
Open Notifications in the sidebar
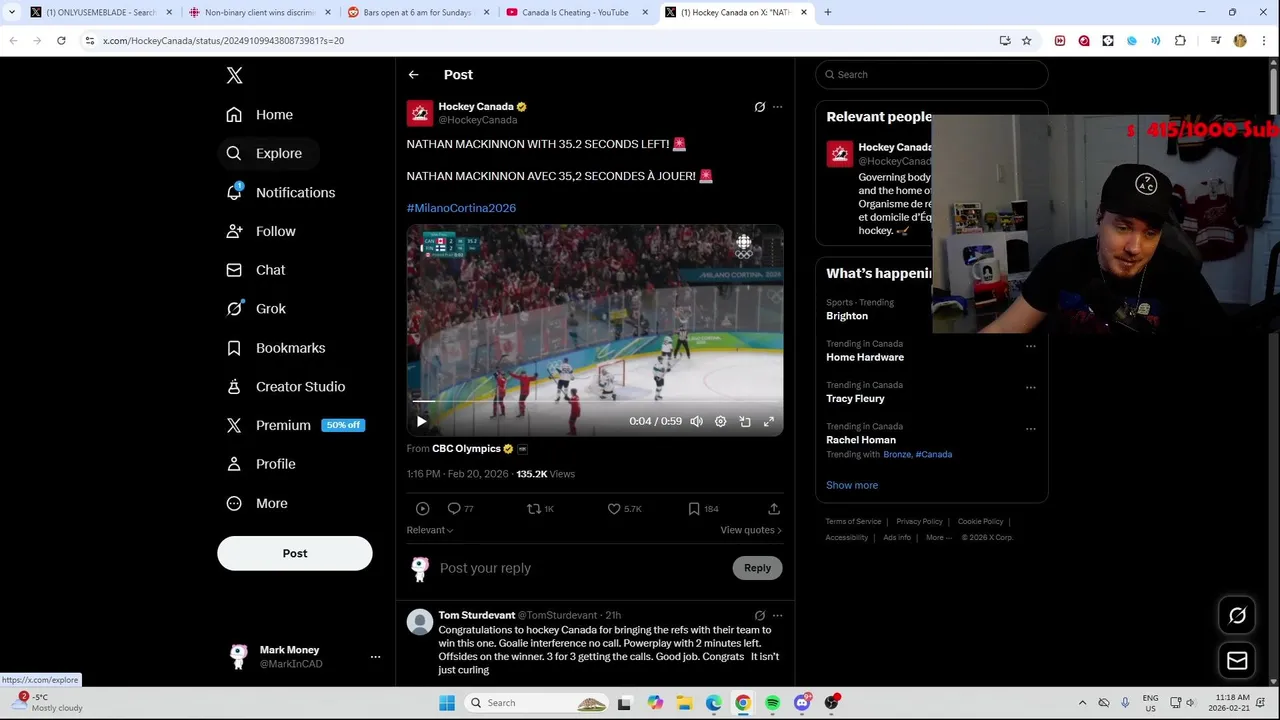[x=281, y=192]
